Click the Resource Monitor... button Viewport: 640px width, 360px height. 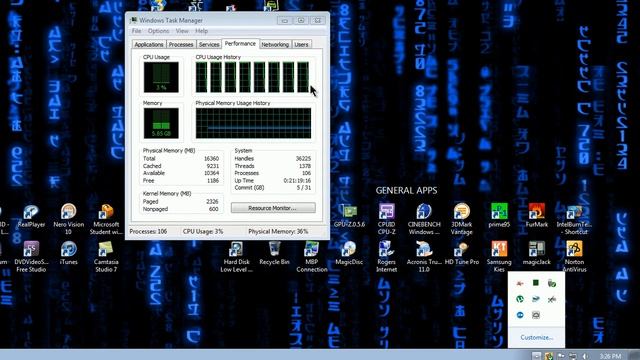coord(273,208)
